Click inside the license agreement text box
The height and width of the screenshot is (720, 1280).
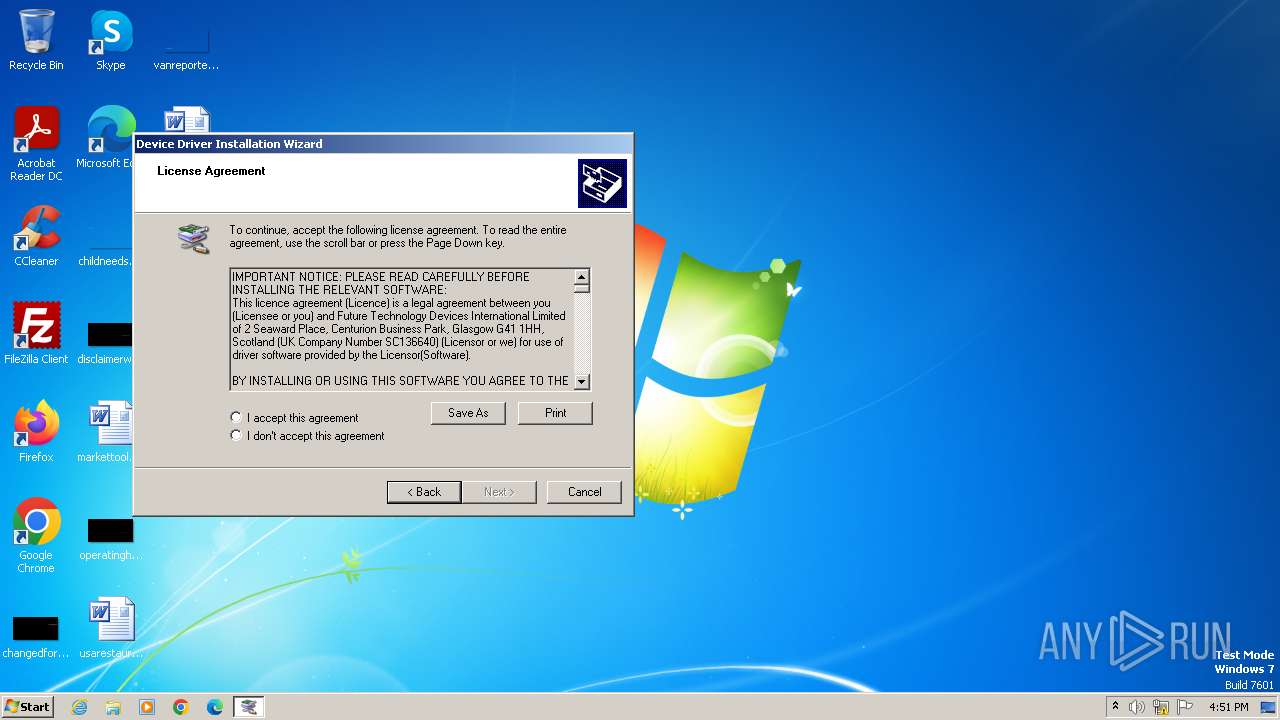(402, 329)
